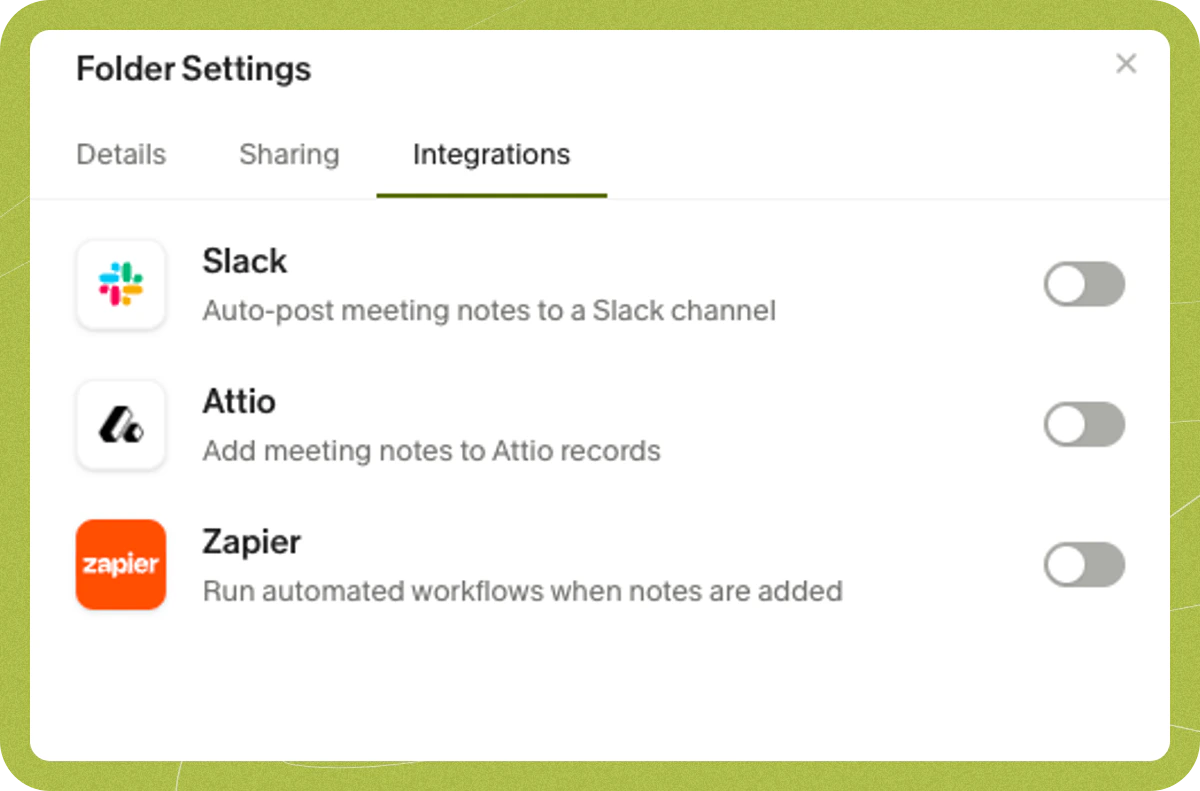Close the Folder Settings dialog
The height and width of the screenshot is (791, 1200).
point(1126,63)
